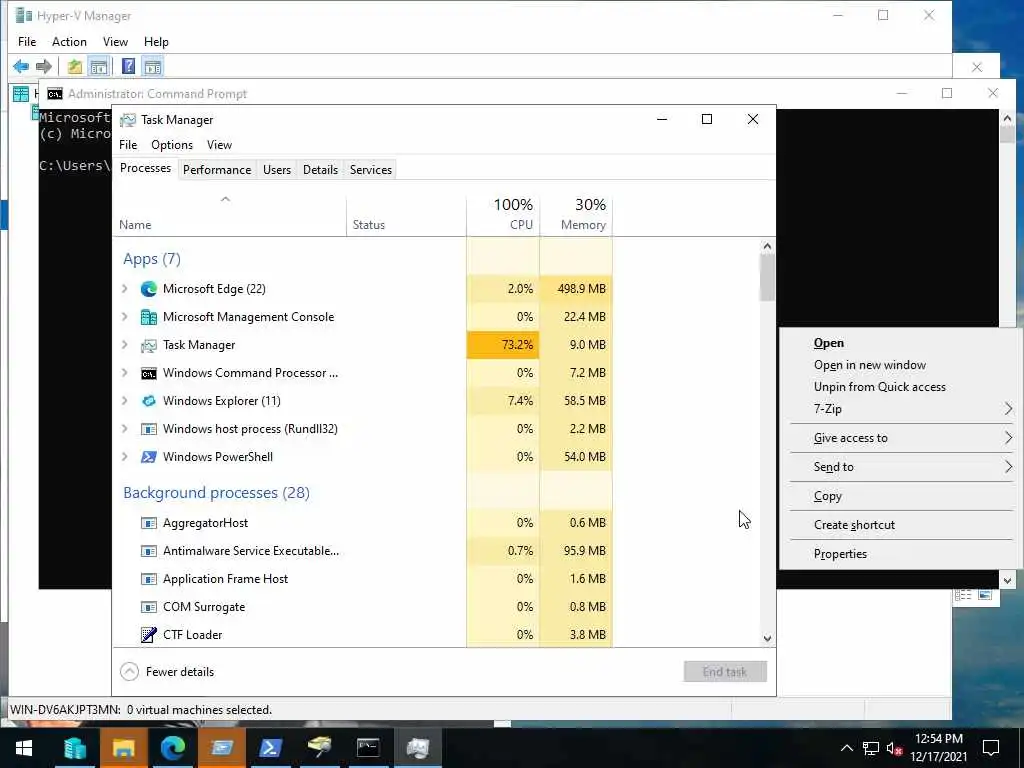Sort processes by the CPU column header

tap(504, 214)
